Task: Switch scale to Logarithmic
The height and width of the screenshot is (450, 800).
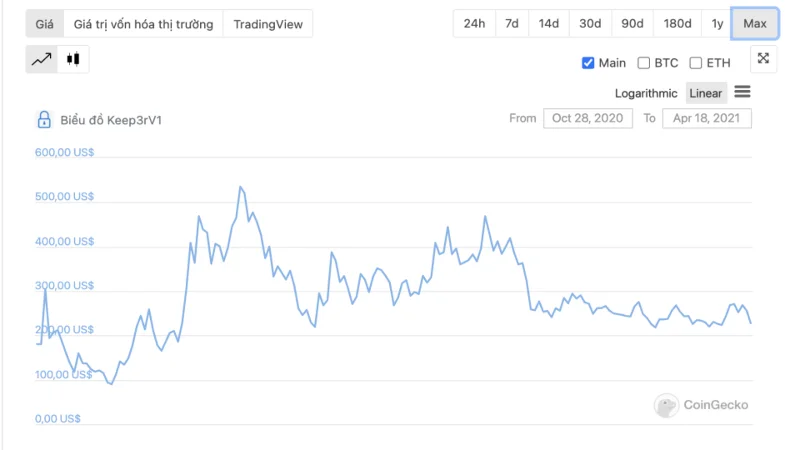Action: click(x=646, y=93)
